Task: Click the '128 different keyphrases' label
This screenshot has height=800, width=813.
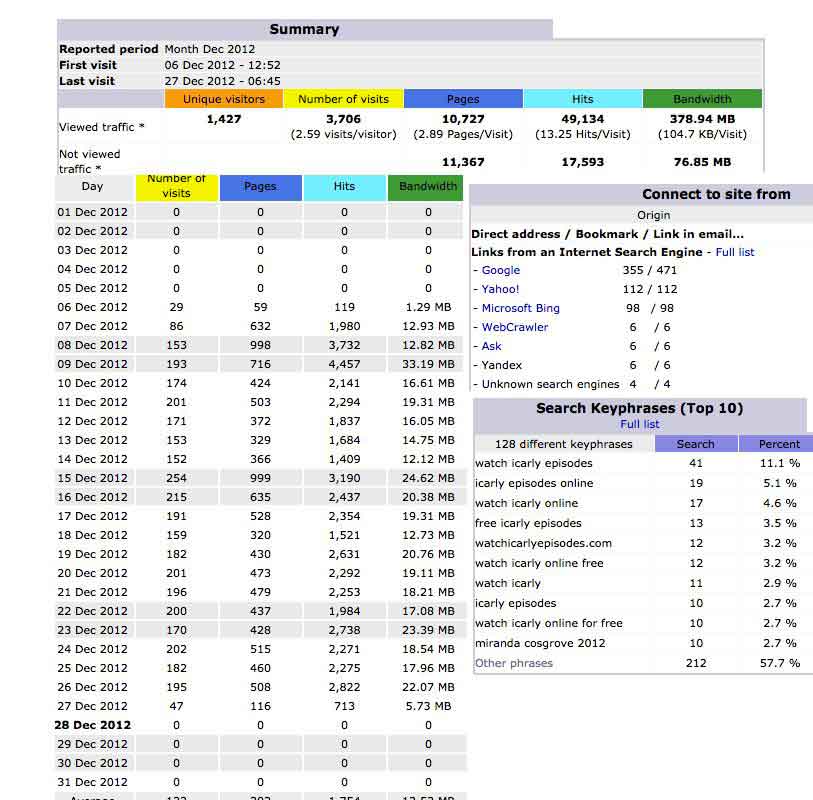Action: [x=564, y=444]
